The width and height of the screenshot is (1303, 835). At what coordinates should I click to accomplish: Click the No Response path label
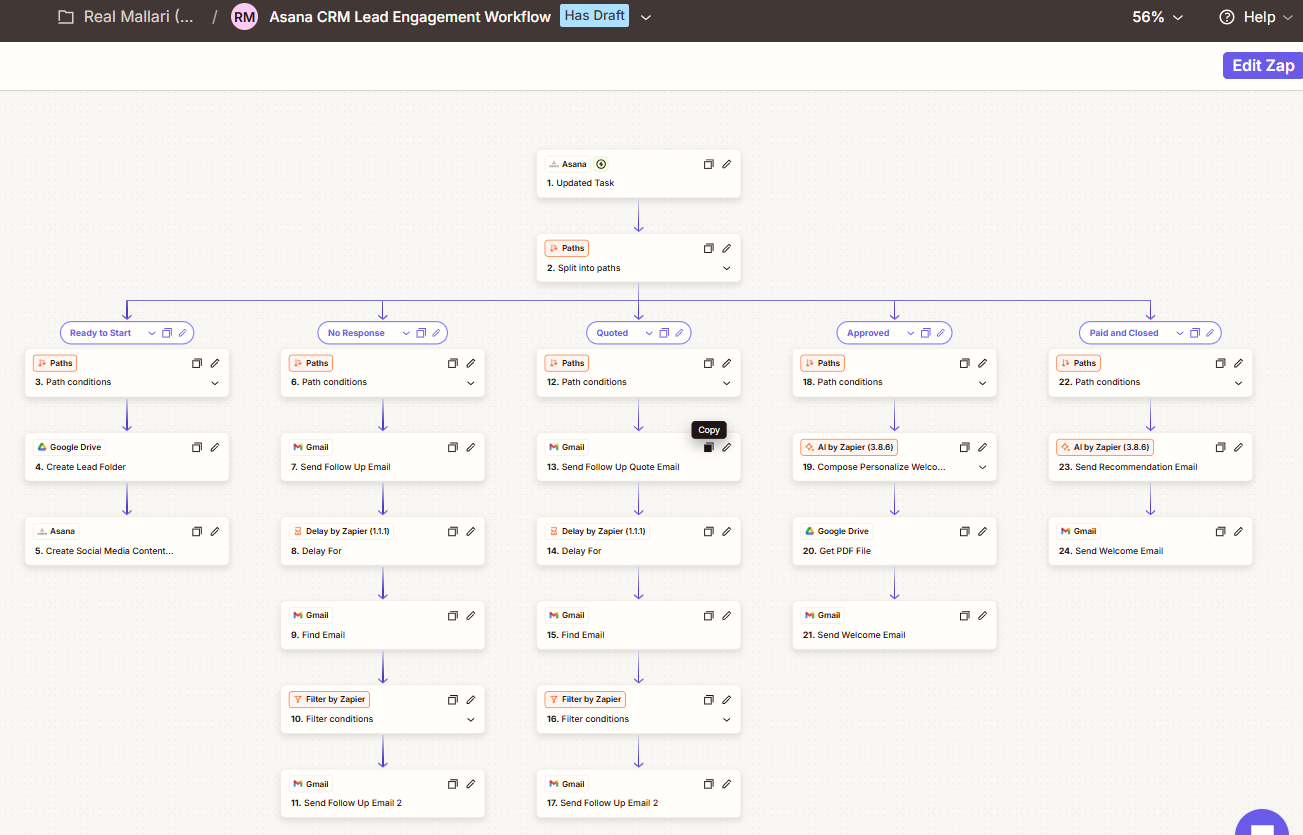tap(356, 333)
